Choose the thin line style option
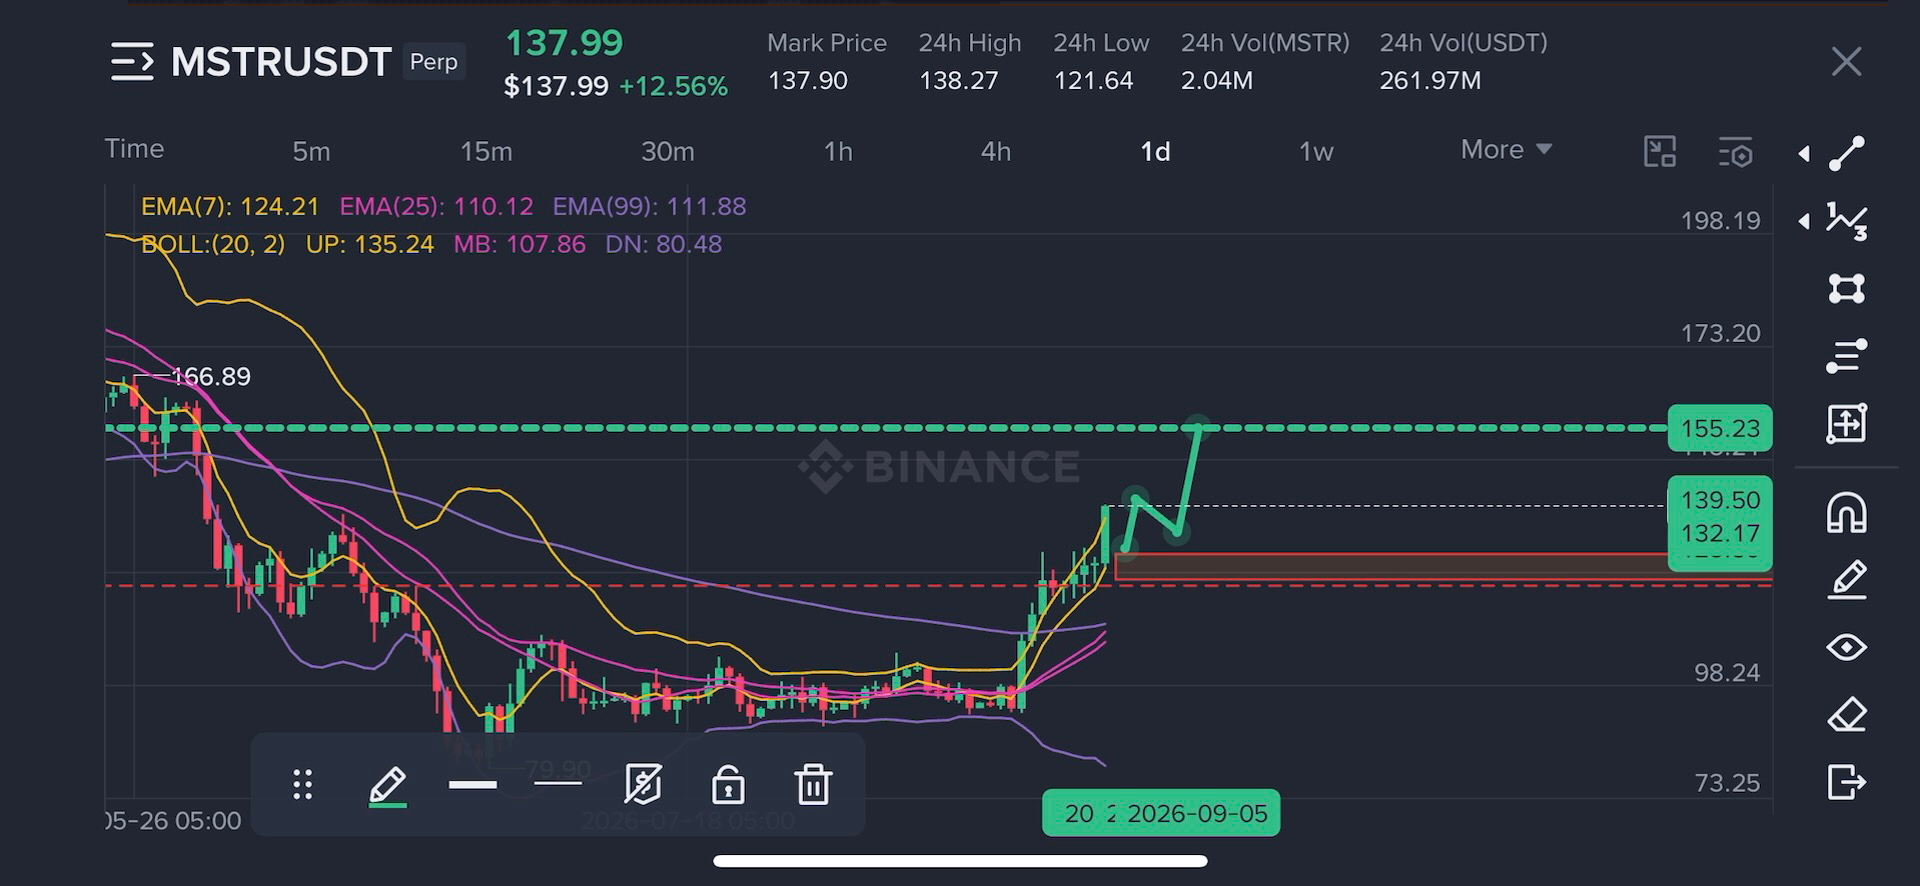The image size is (1920, 886). coord(558,785)
